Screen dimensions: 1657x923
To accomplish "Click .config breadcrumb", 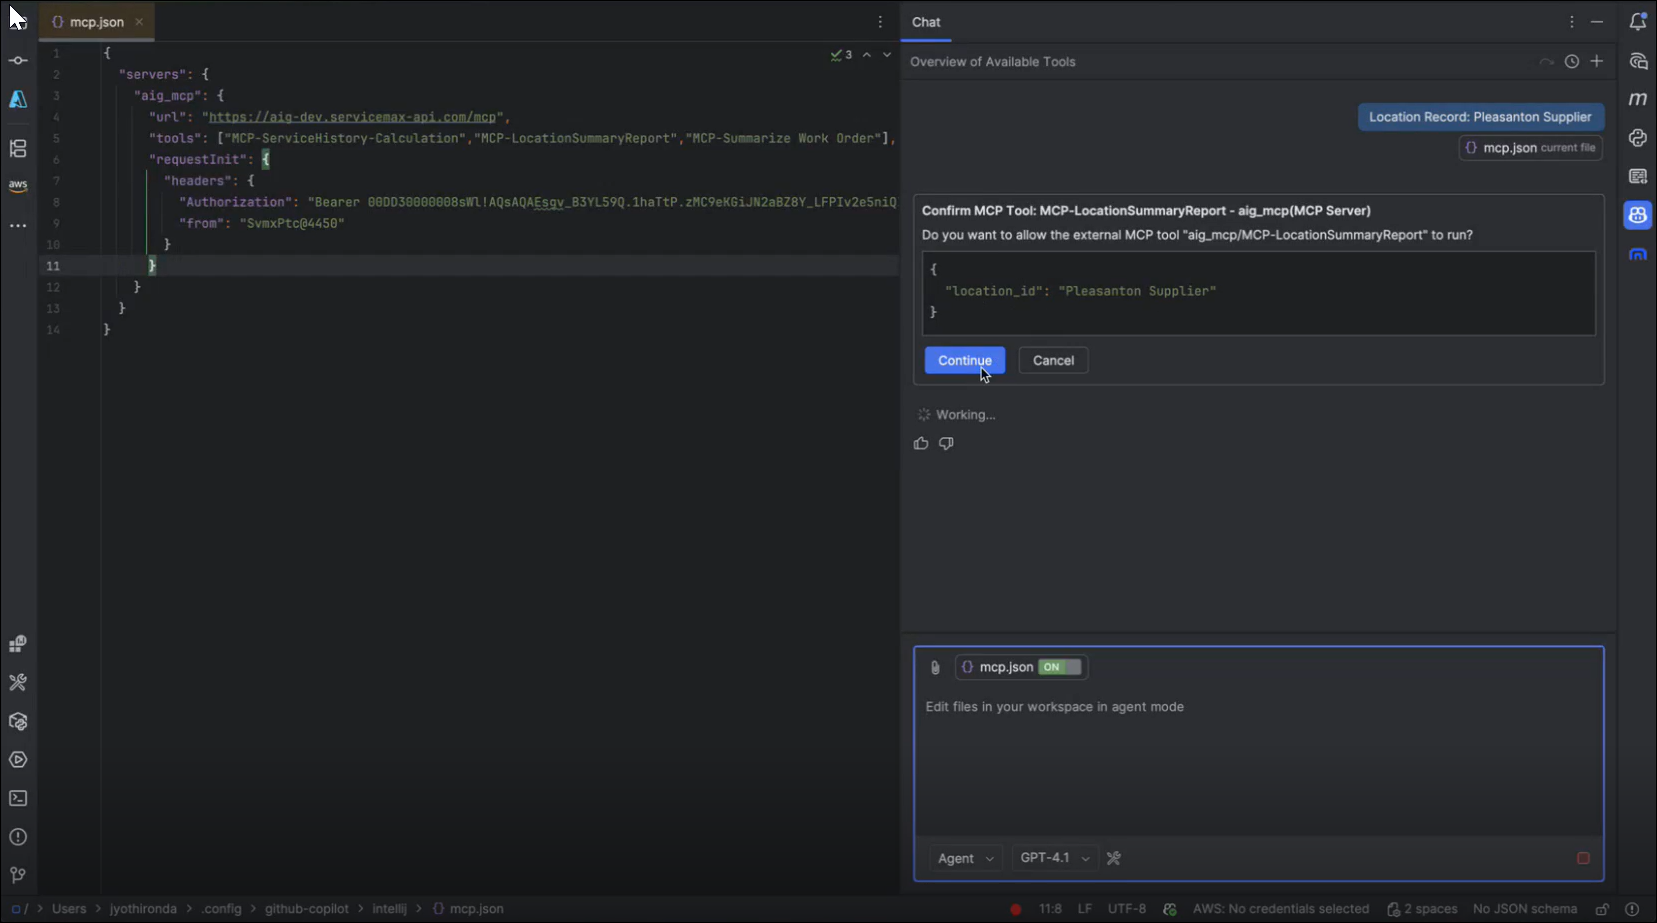I will pos(221,909).
